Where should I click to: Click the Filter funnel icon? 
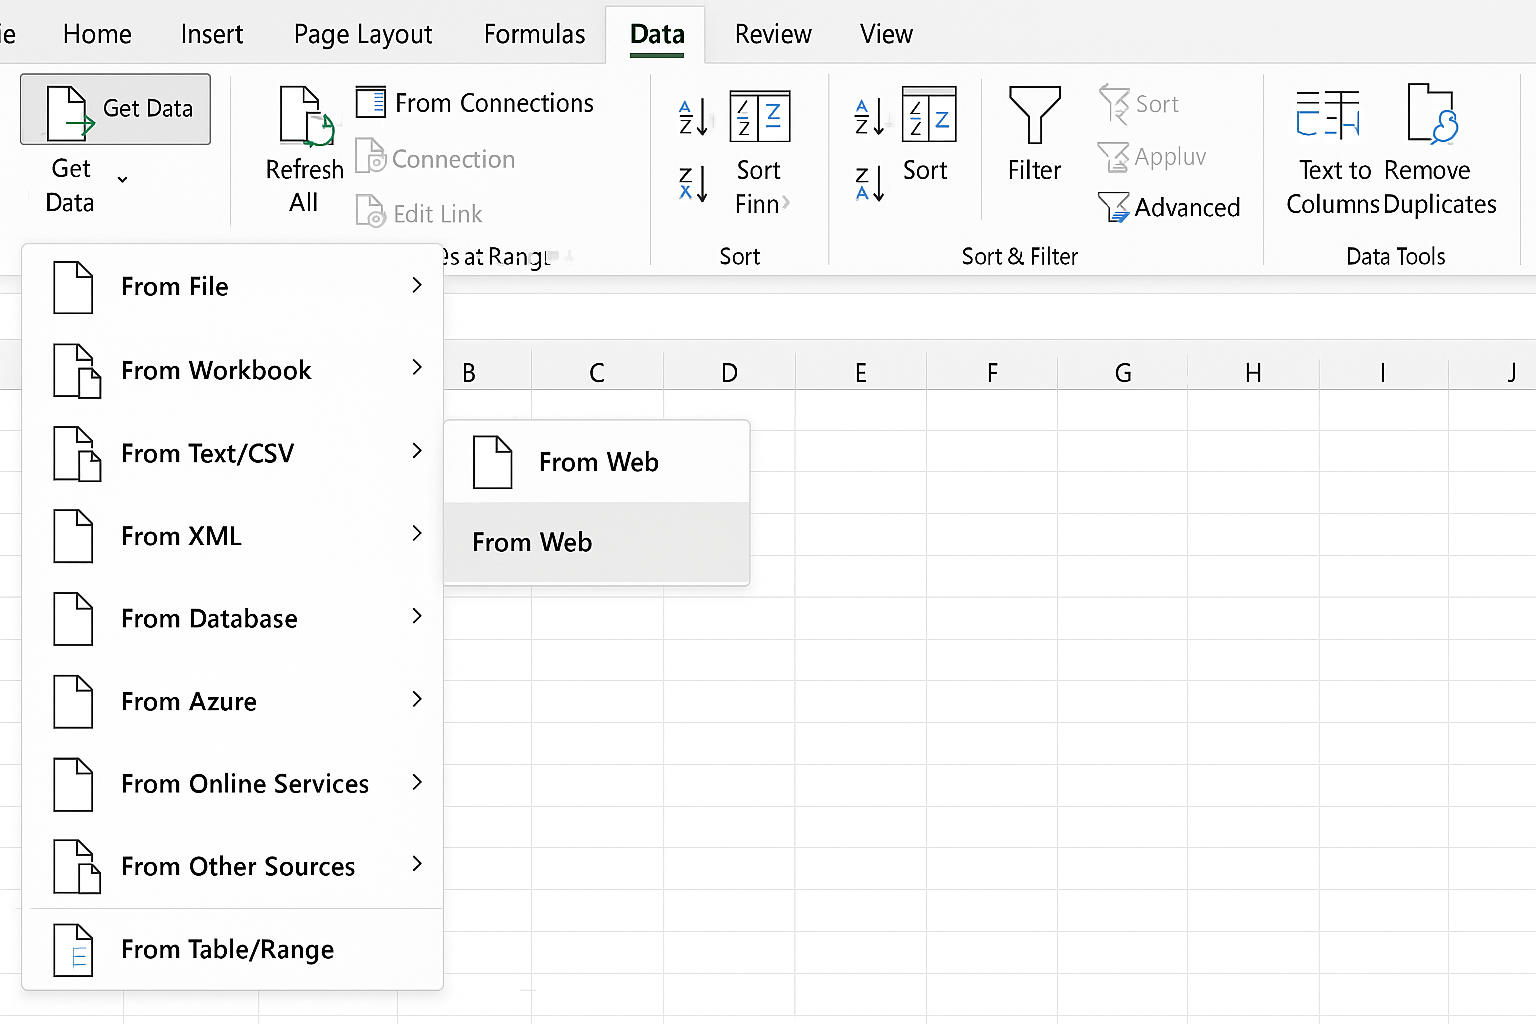click(x=1034, y=115)
